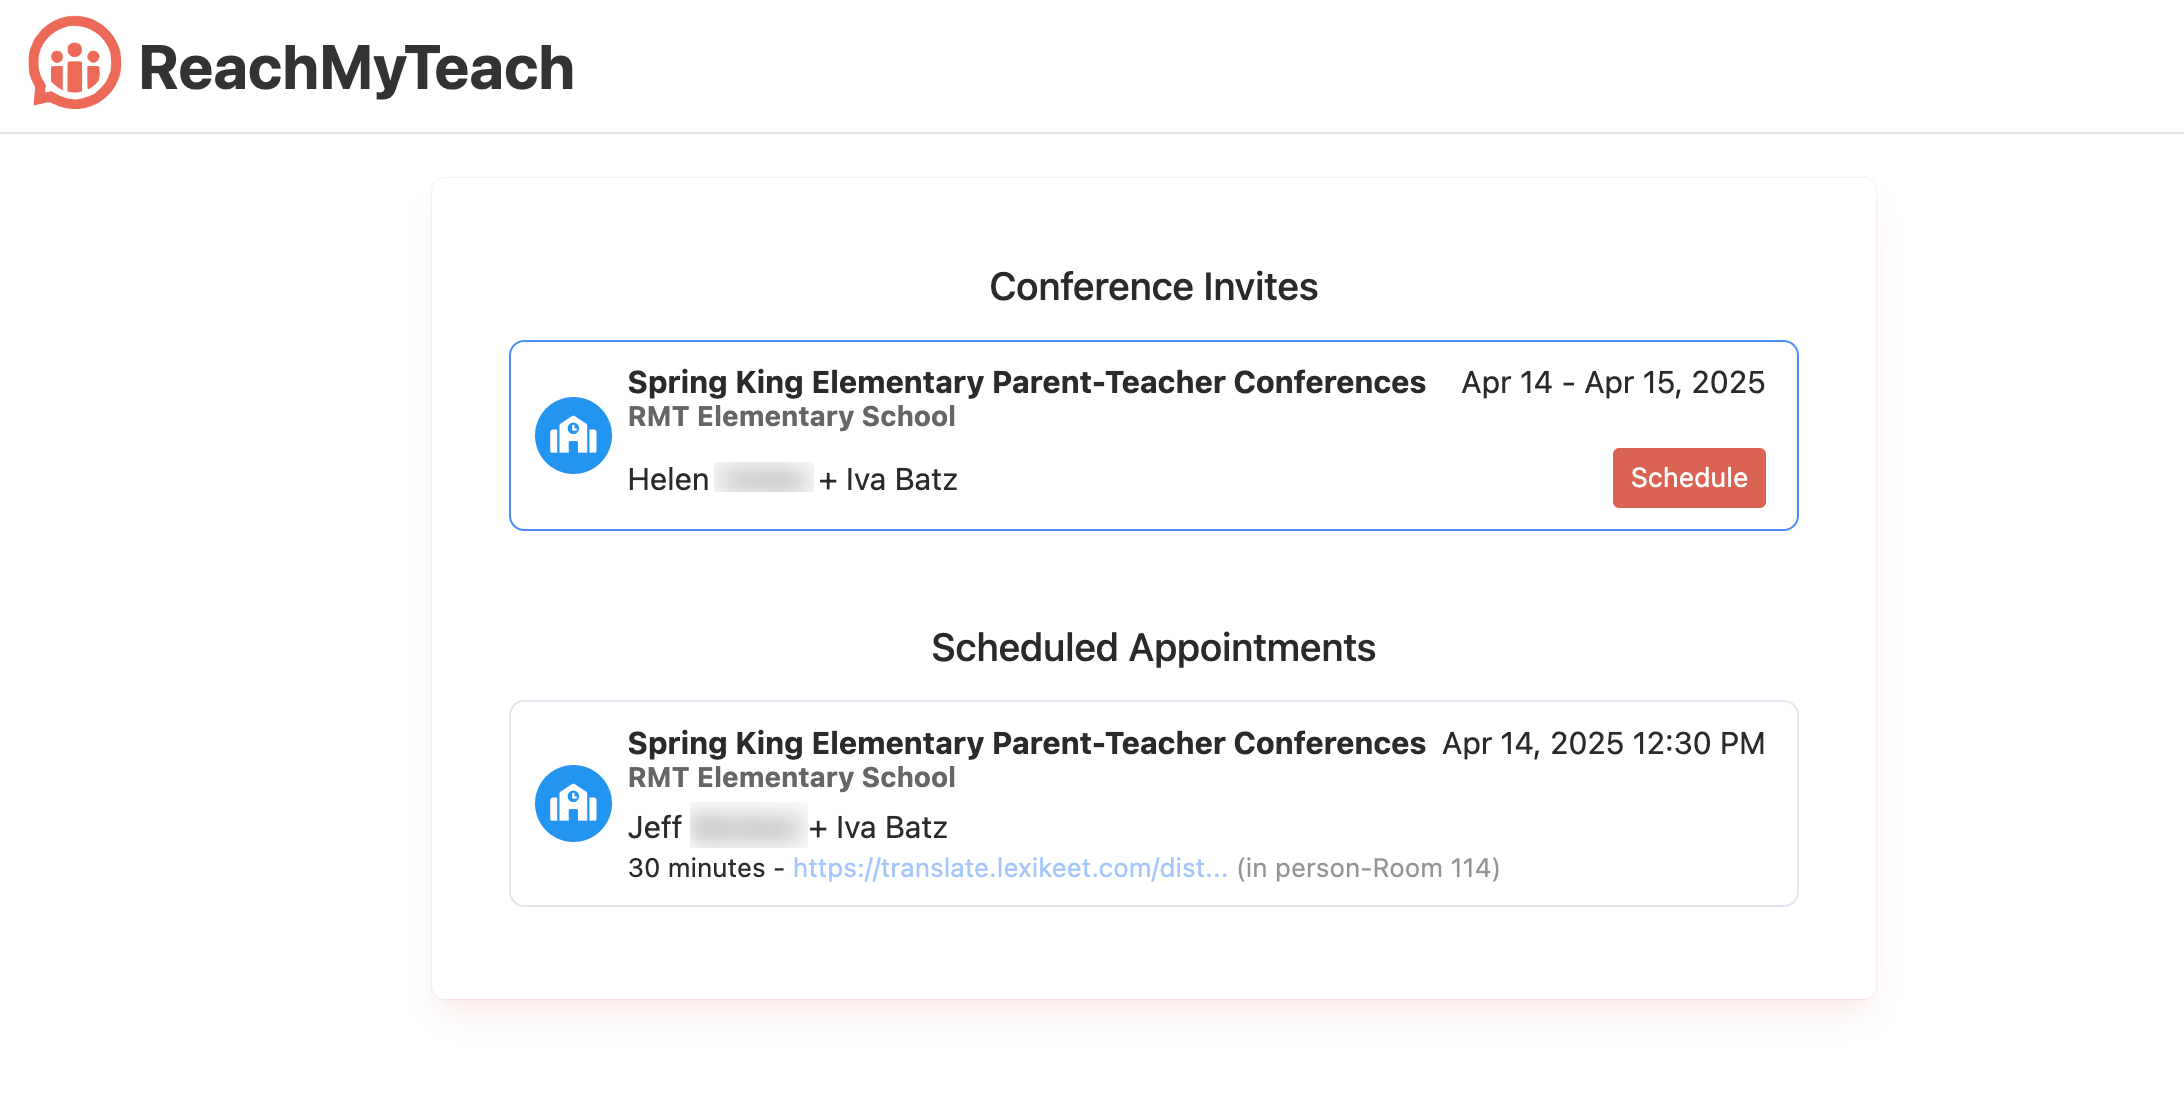Click the Apr 14 - Apr 15, 2025 date range

pos(1613,382)
